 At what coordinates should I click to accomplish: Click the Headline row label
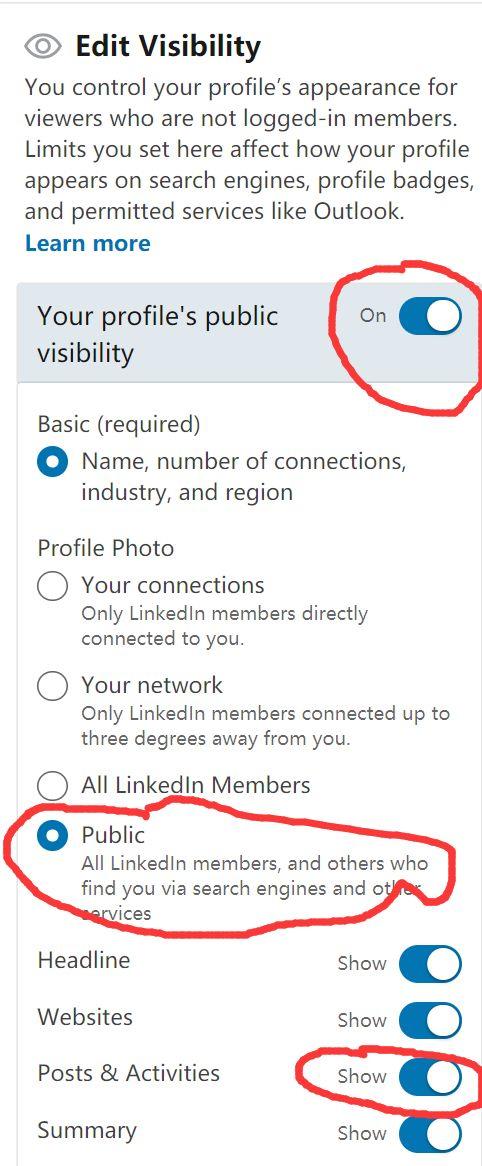point(84,960)
